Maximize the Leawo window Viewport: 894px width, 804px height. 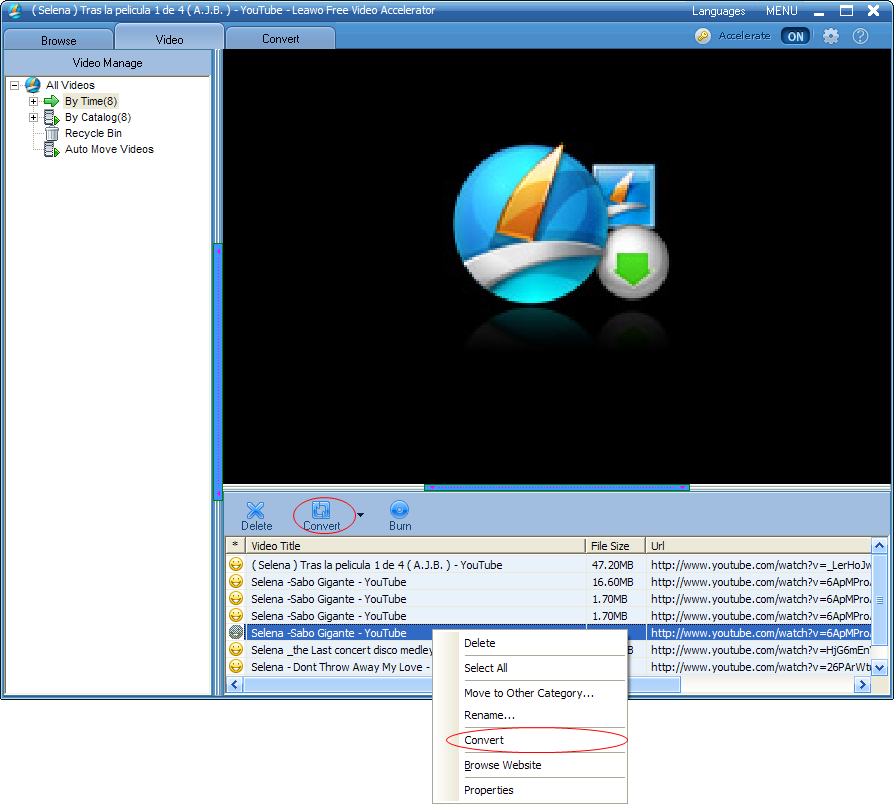847,11
